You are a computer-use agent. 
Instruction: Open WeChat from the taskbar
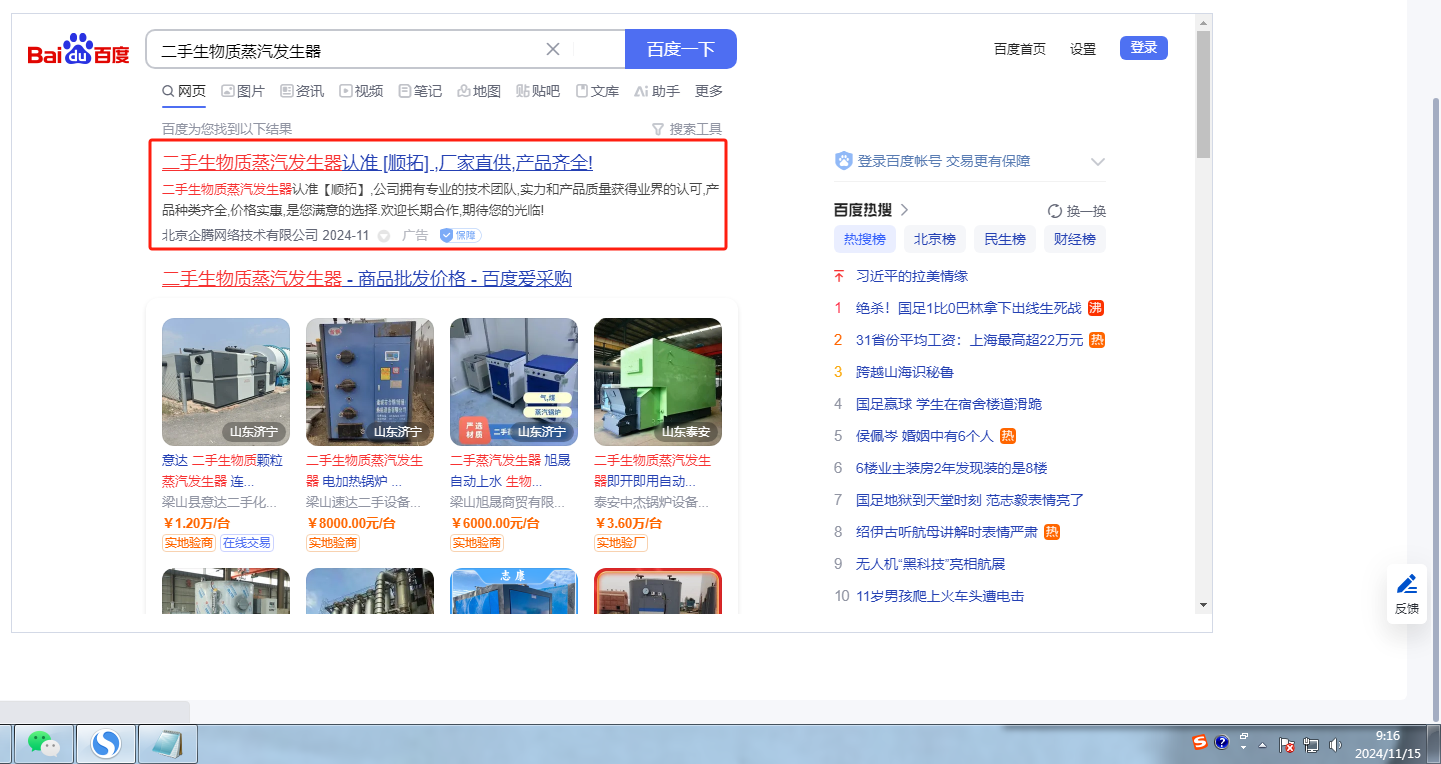point(43,744)
